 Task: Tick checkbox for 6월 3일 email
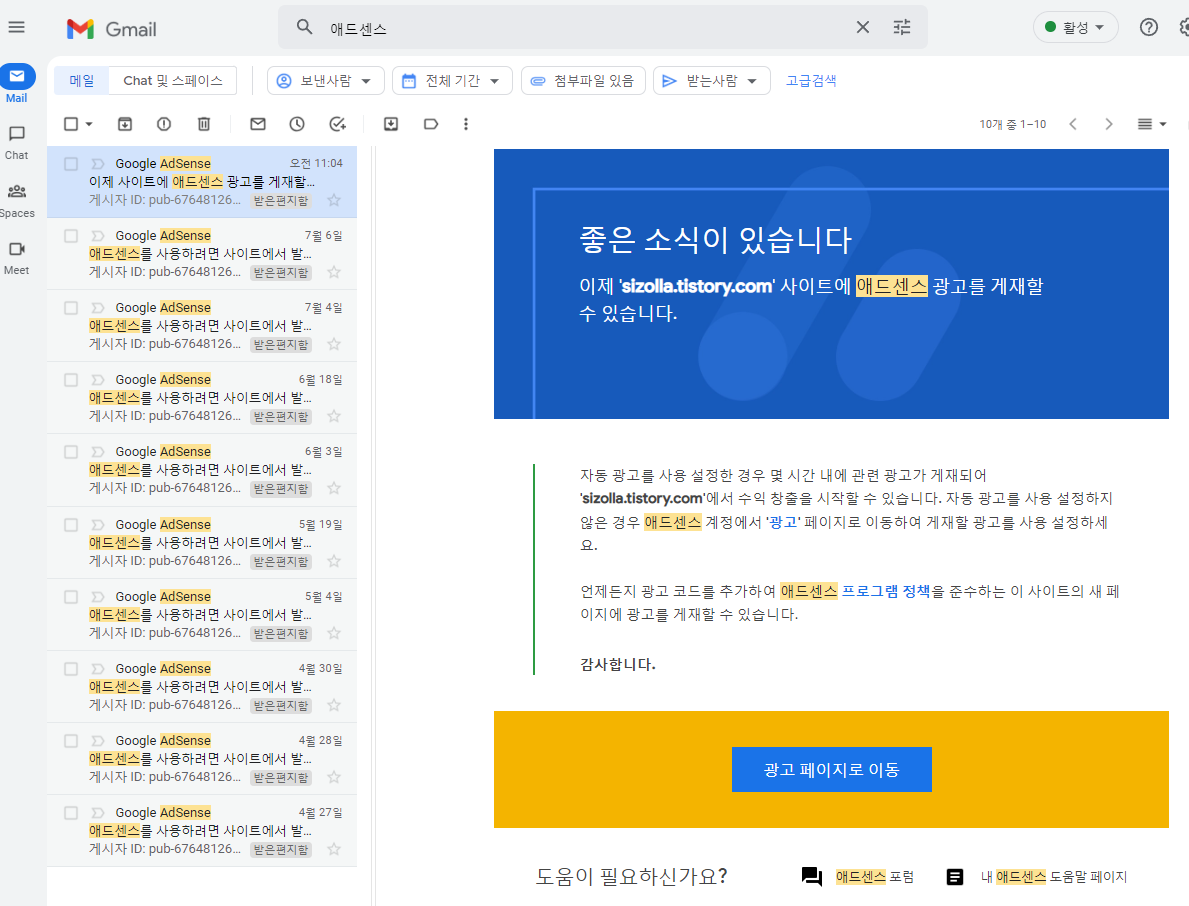point(71,452)
